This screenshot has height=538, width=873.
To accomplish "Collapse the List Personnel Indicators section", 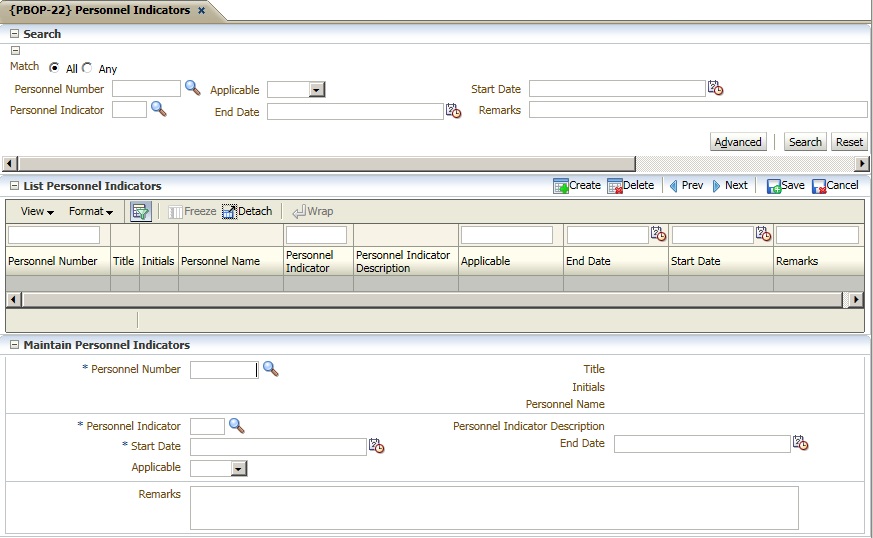I will tap(14, 186).
